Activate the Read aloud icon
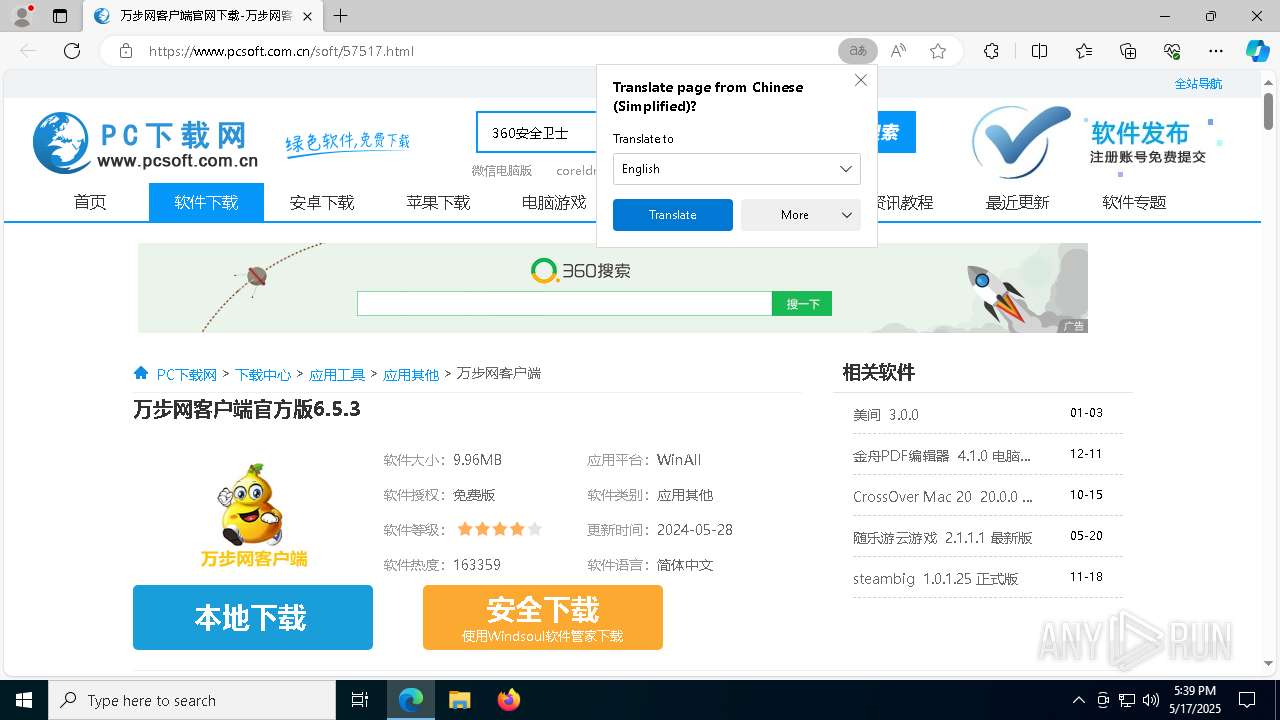Image resolution: width=1280 pixels, height=720 pixels. pyautogui.click(x=898, y=51)
